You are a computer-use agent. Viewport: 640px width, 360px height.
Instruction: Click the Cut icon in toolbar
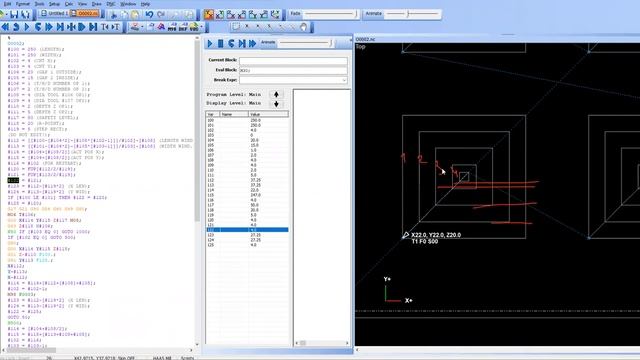[x=114, y=15]
